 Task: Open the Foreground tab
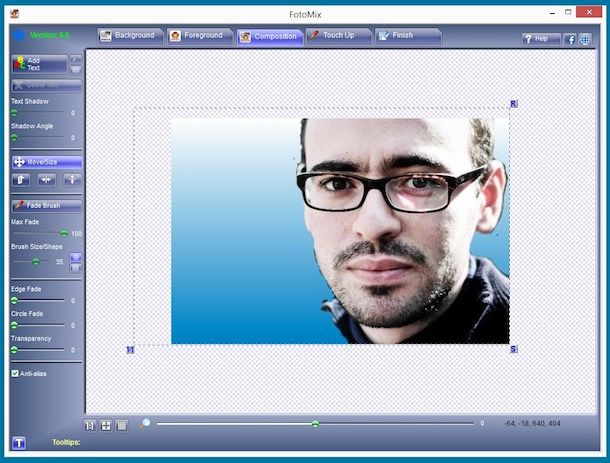pyautogui.click(x=199, y=36)
